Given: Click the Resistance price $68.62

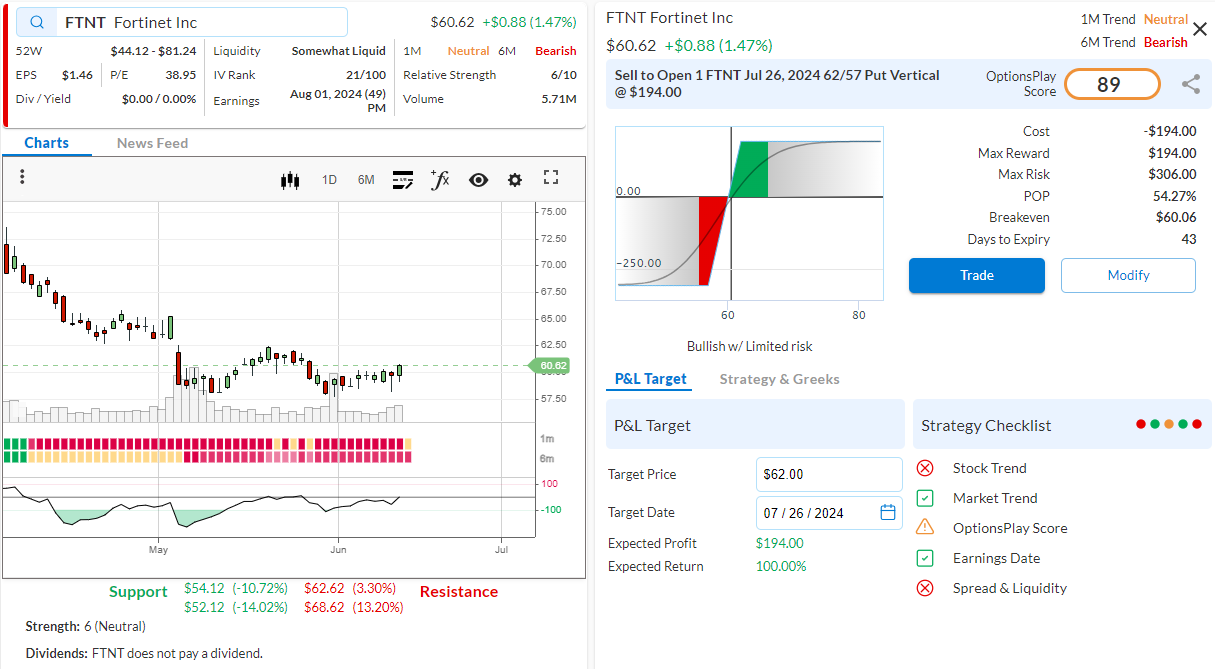Looking at the screenshot, I should 324,607.
